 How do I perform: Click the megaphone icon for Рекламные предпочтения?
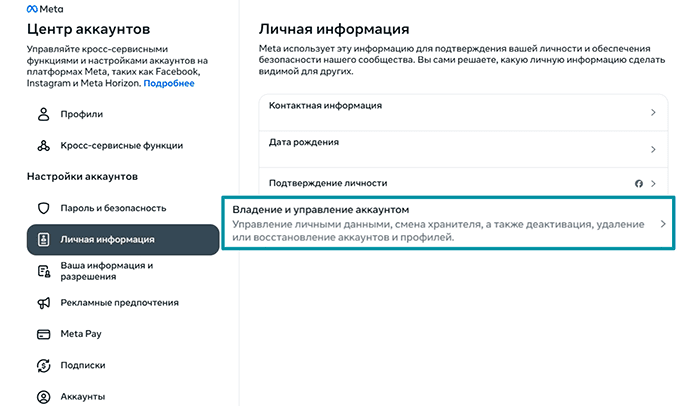pyautogui.click(x=43, y=302)
